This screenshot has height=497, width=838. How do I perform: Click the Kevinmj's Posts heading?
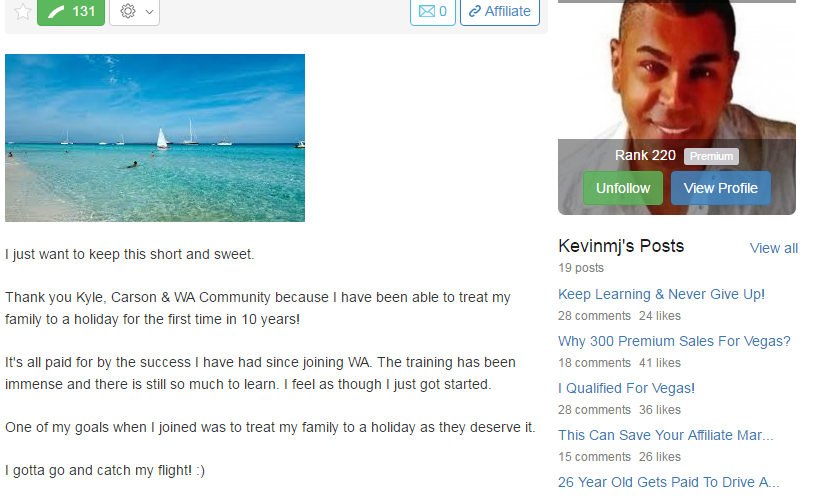pos(621,246)
